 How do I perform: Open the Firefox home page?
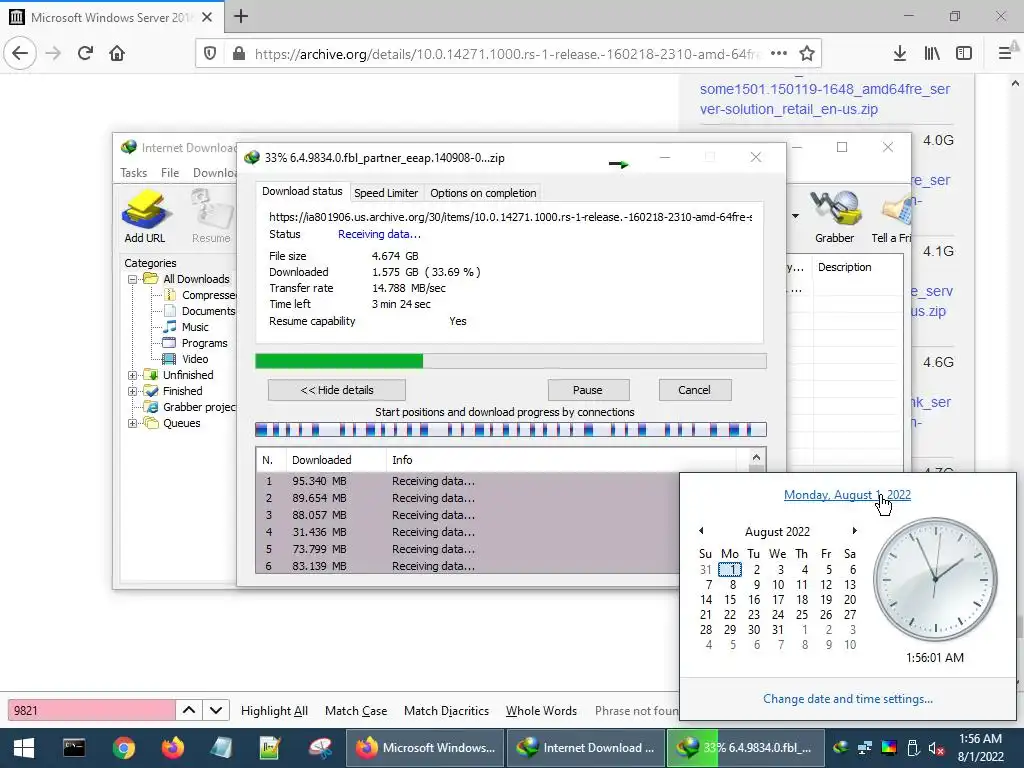(x=117, y=53)
